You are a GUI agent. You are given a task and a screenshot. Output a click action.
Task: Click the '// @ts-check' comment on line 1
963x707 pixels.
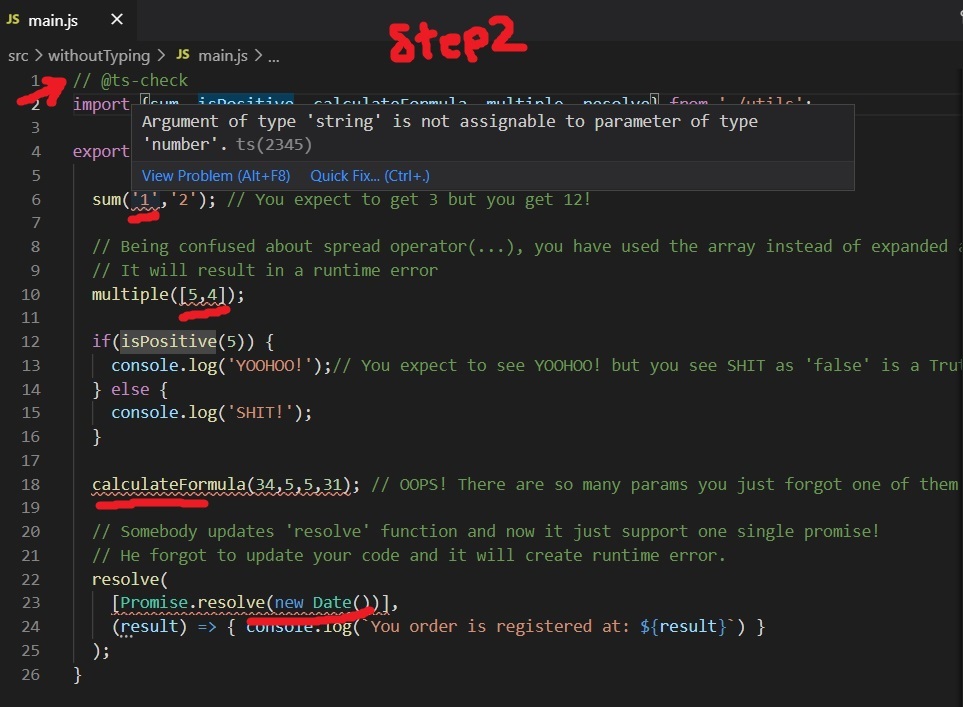pyautogui.click(x=129, y=80)
